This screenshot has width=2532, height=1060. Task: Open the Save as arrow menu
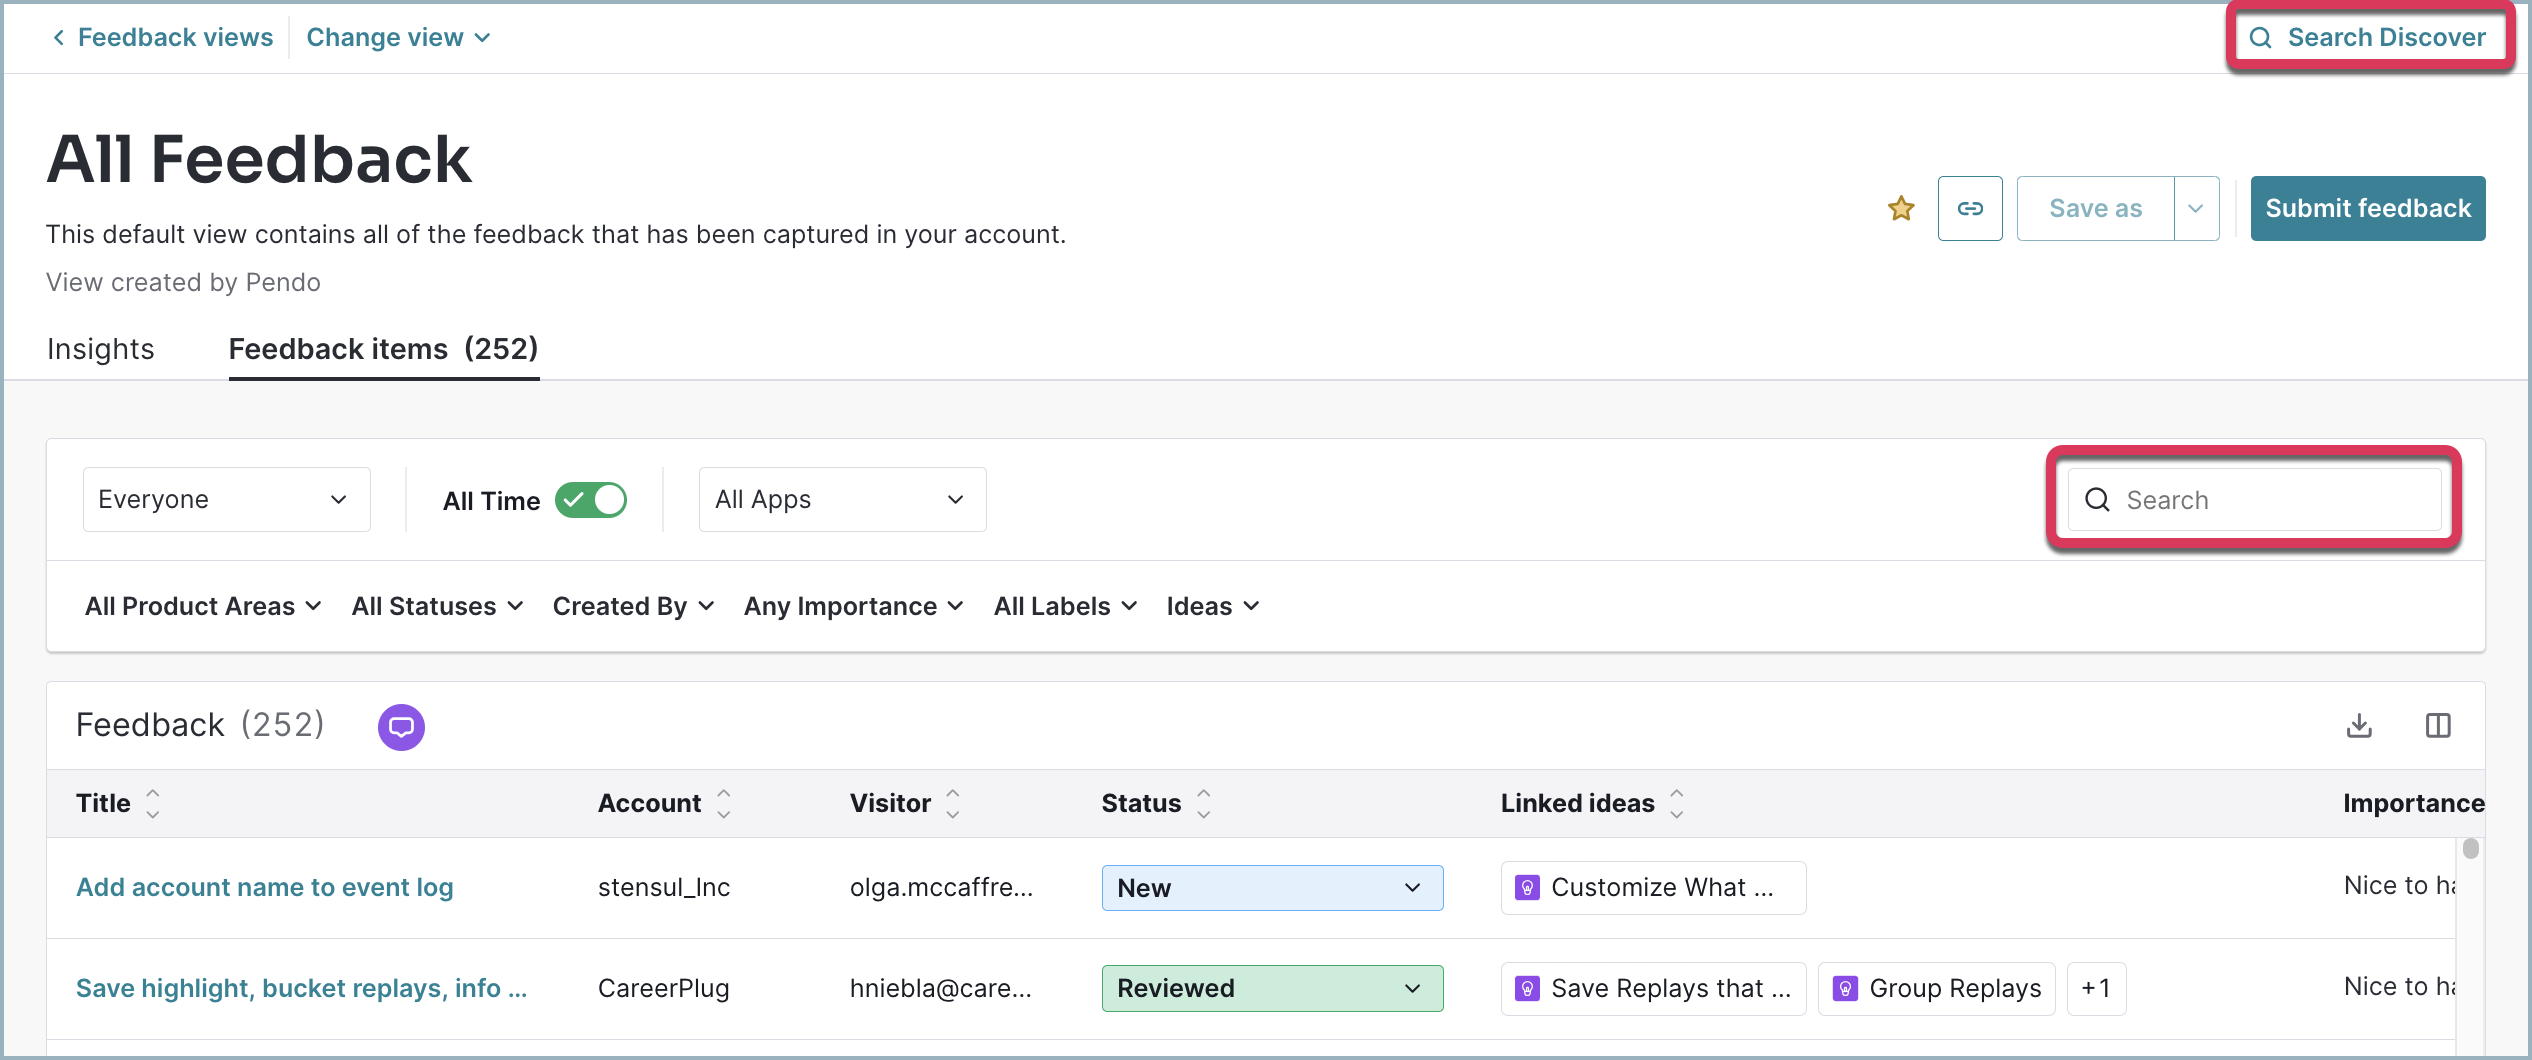(2196, 208)
